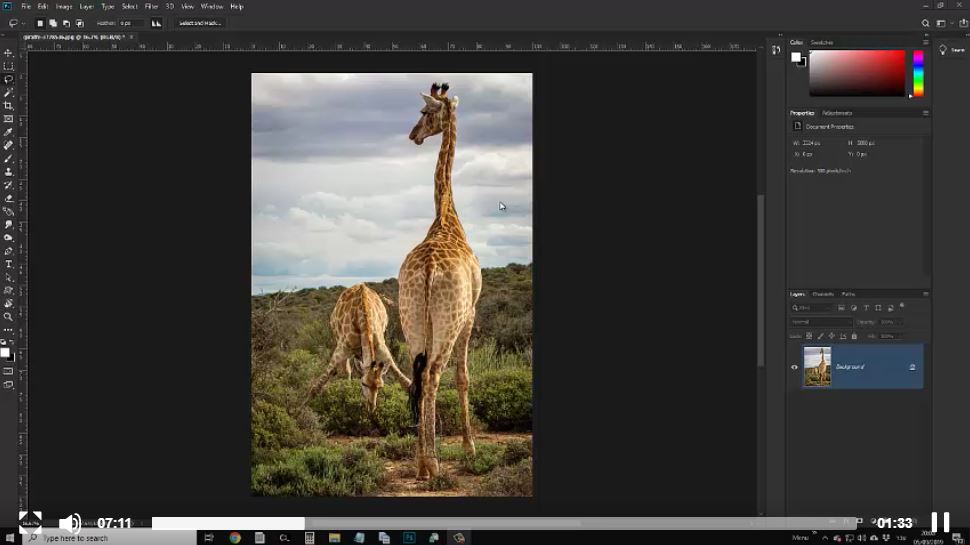Click the search magnifier icon top right

tap(926, 23)
